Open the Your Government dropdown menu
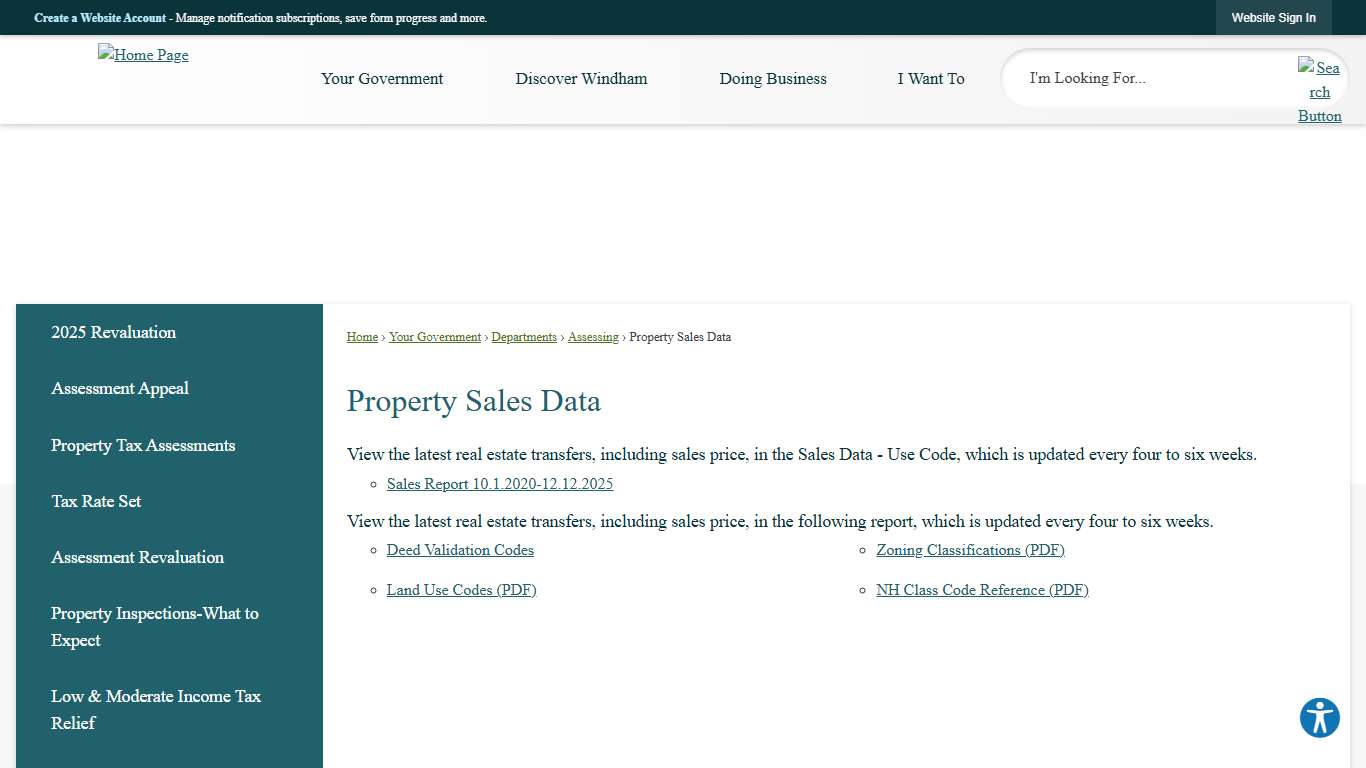The image size is (1366, 768). click(382, 79)
